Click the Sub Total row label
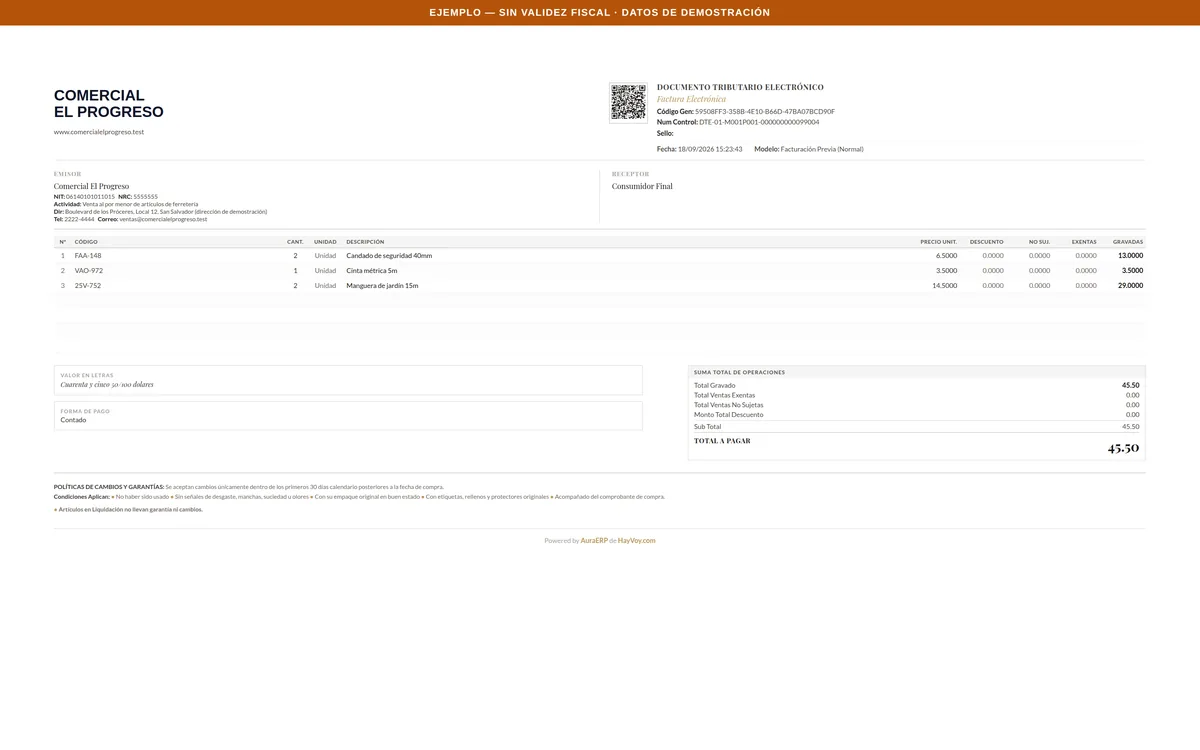 [x=708, y=427]
